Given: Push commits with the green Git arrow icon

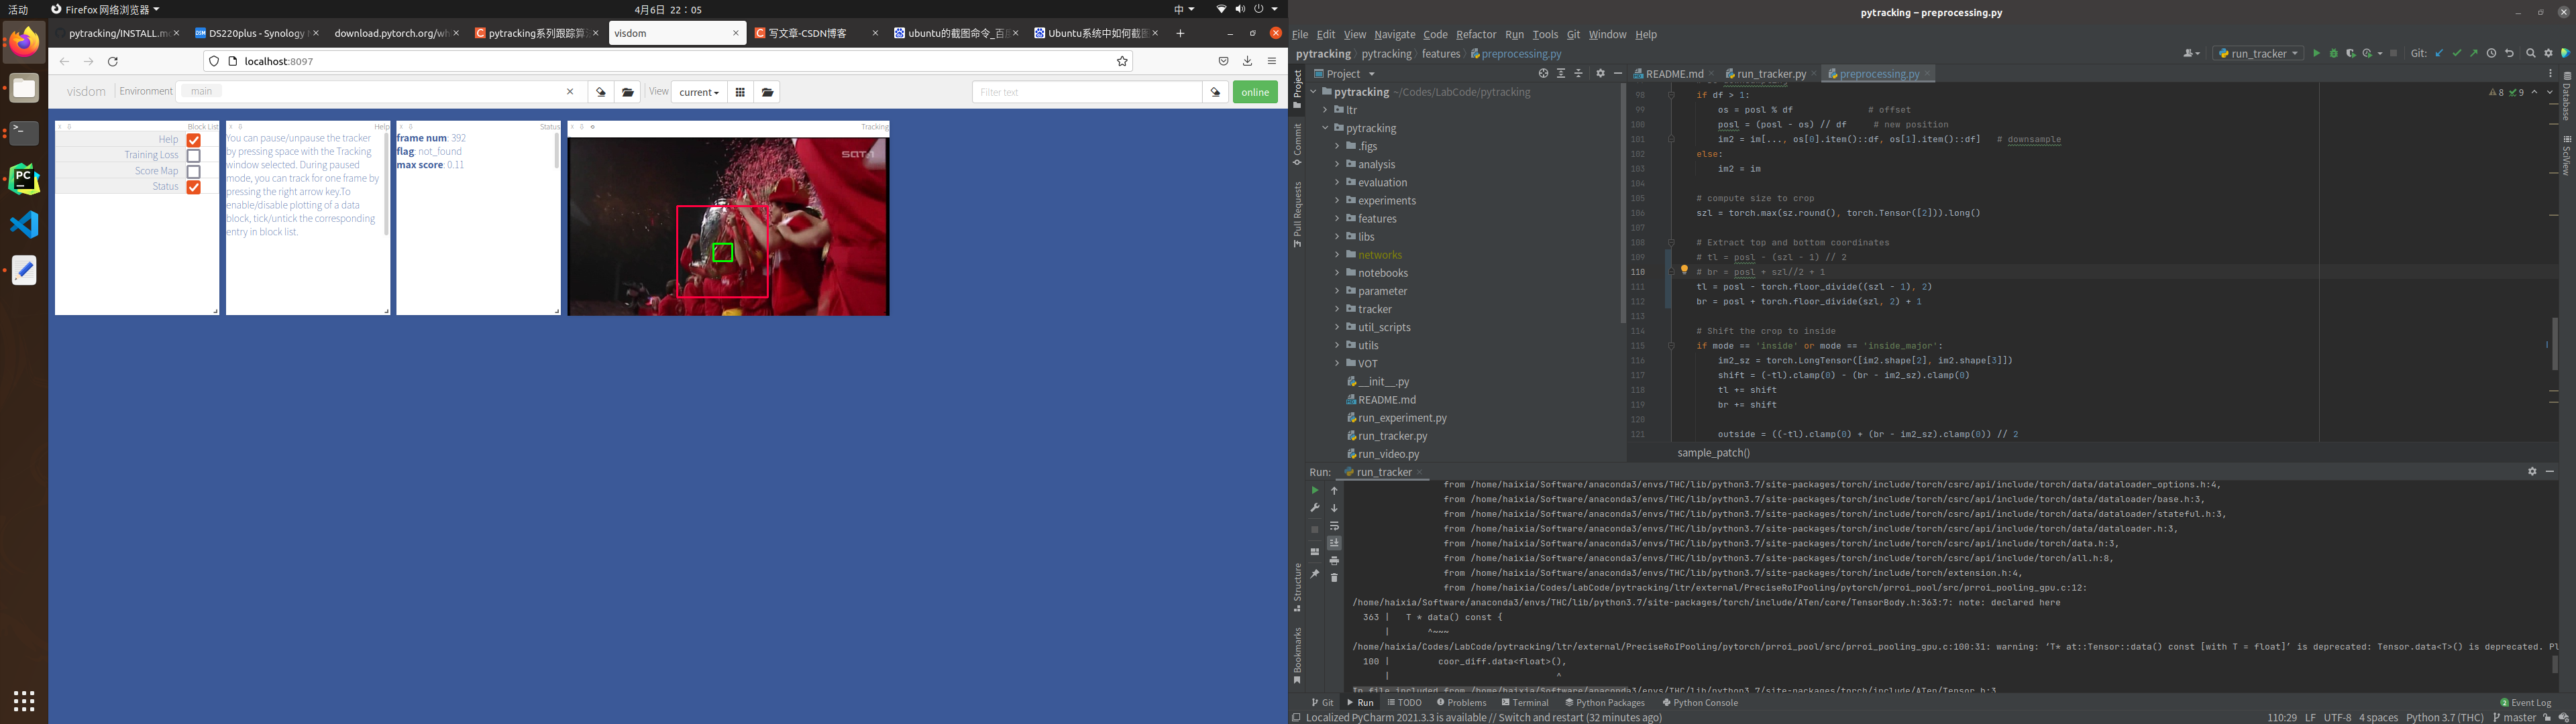Looking at the screenshot, I should (2473, 53).
